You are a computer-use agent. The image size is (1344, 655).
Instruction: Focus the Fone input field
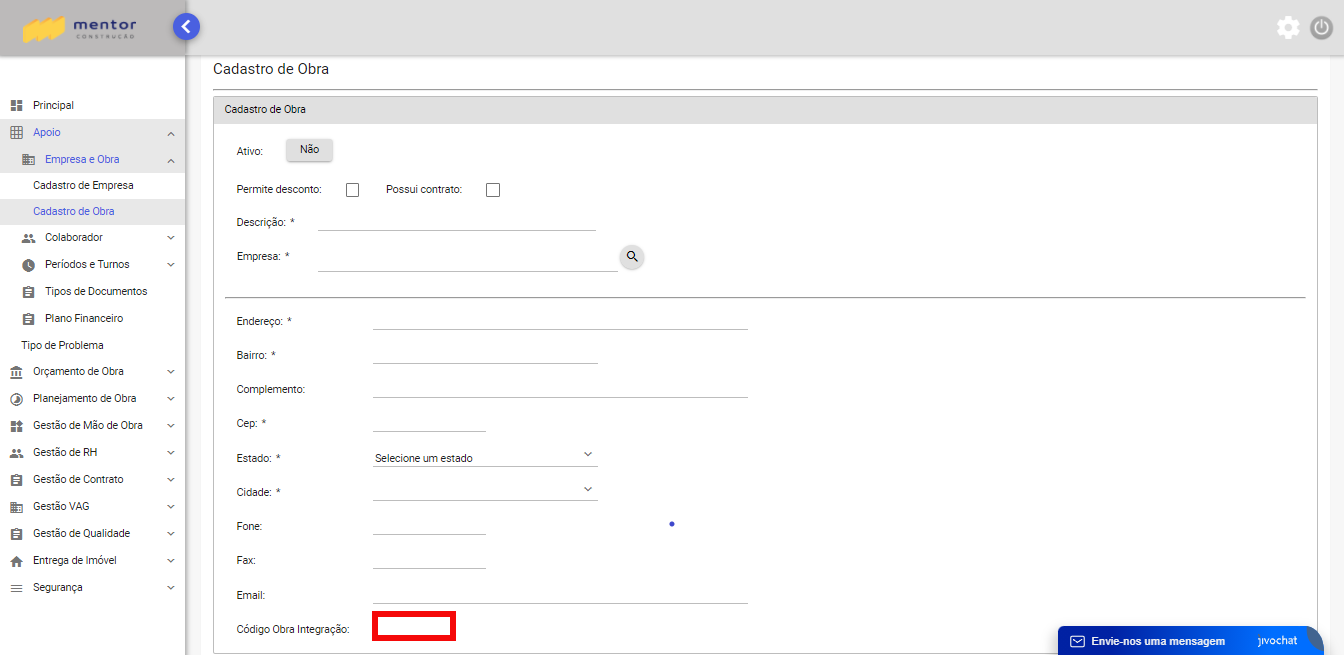(429, 525)
